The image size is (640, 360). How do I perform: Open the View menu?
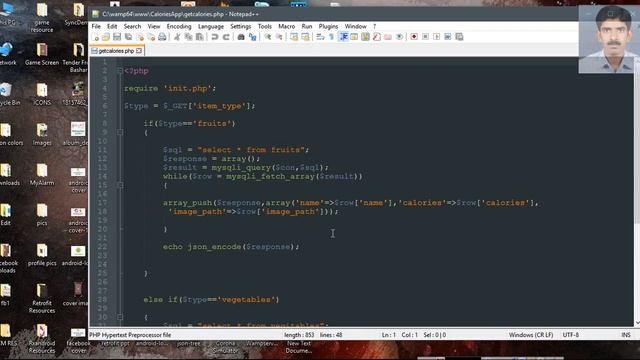(153, 26)
